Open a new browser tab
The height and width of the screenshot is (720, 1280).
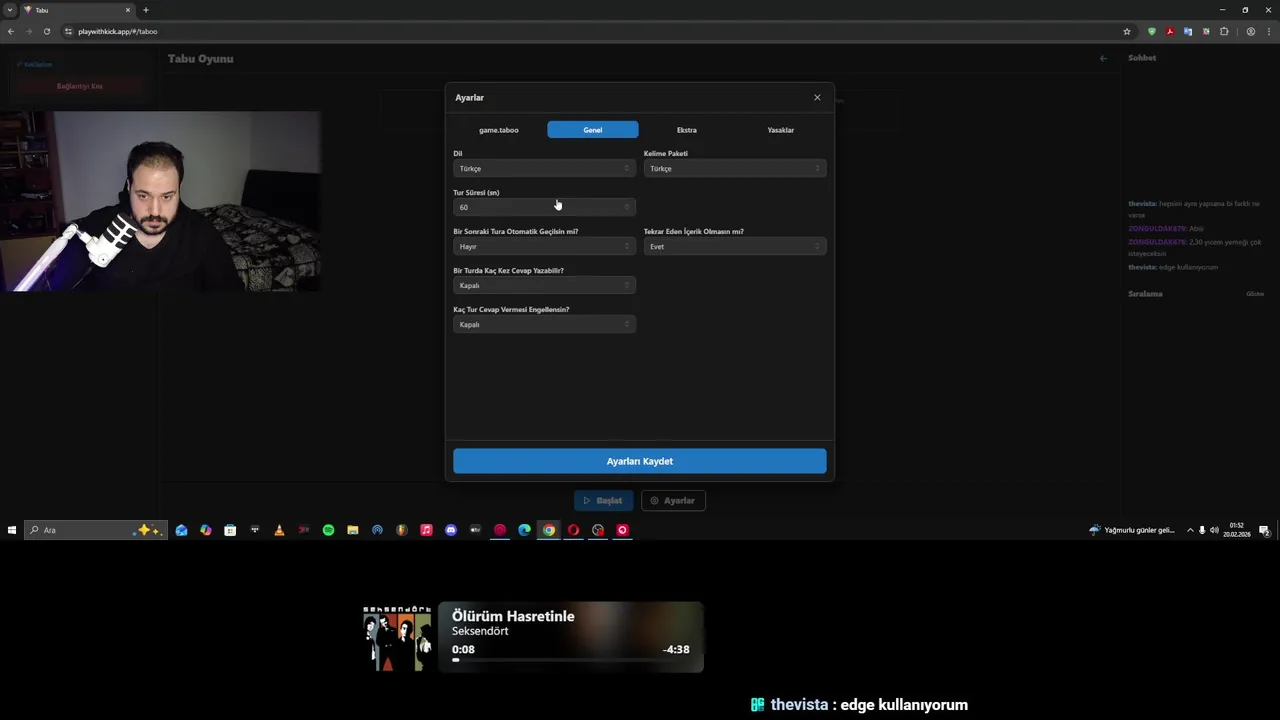(x=146, y=10)
